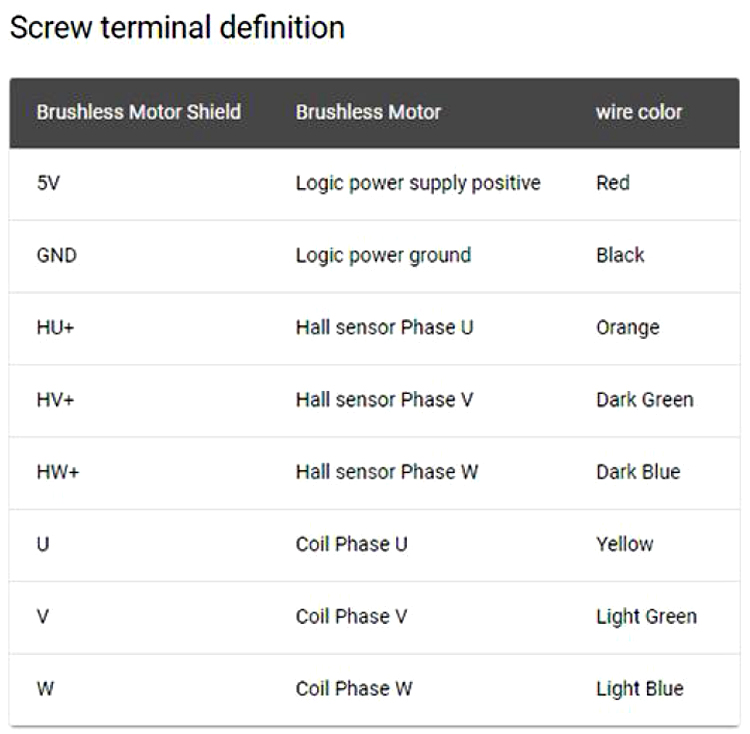750x734 pixels.
Task: Click the Light Green wire color cell
Action: click(646, 616)
